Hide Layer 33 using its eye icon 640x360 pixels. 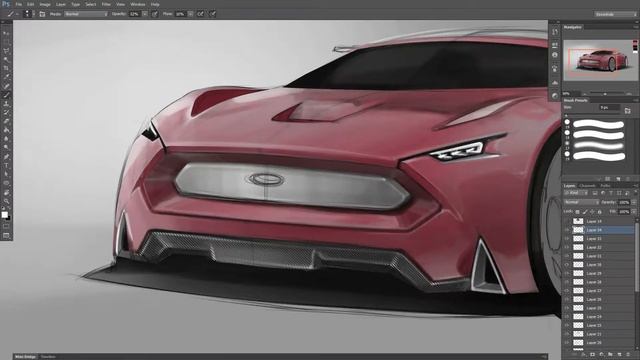click(567, 239)
